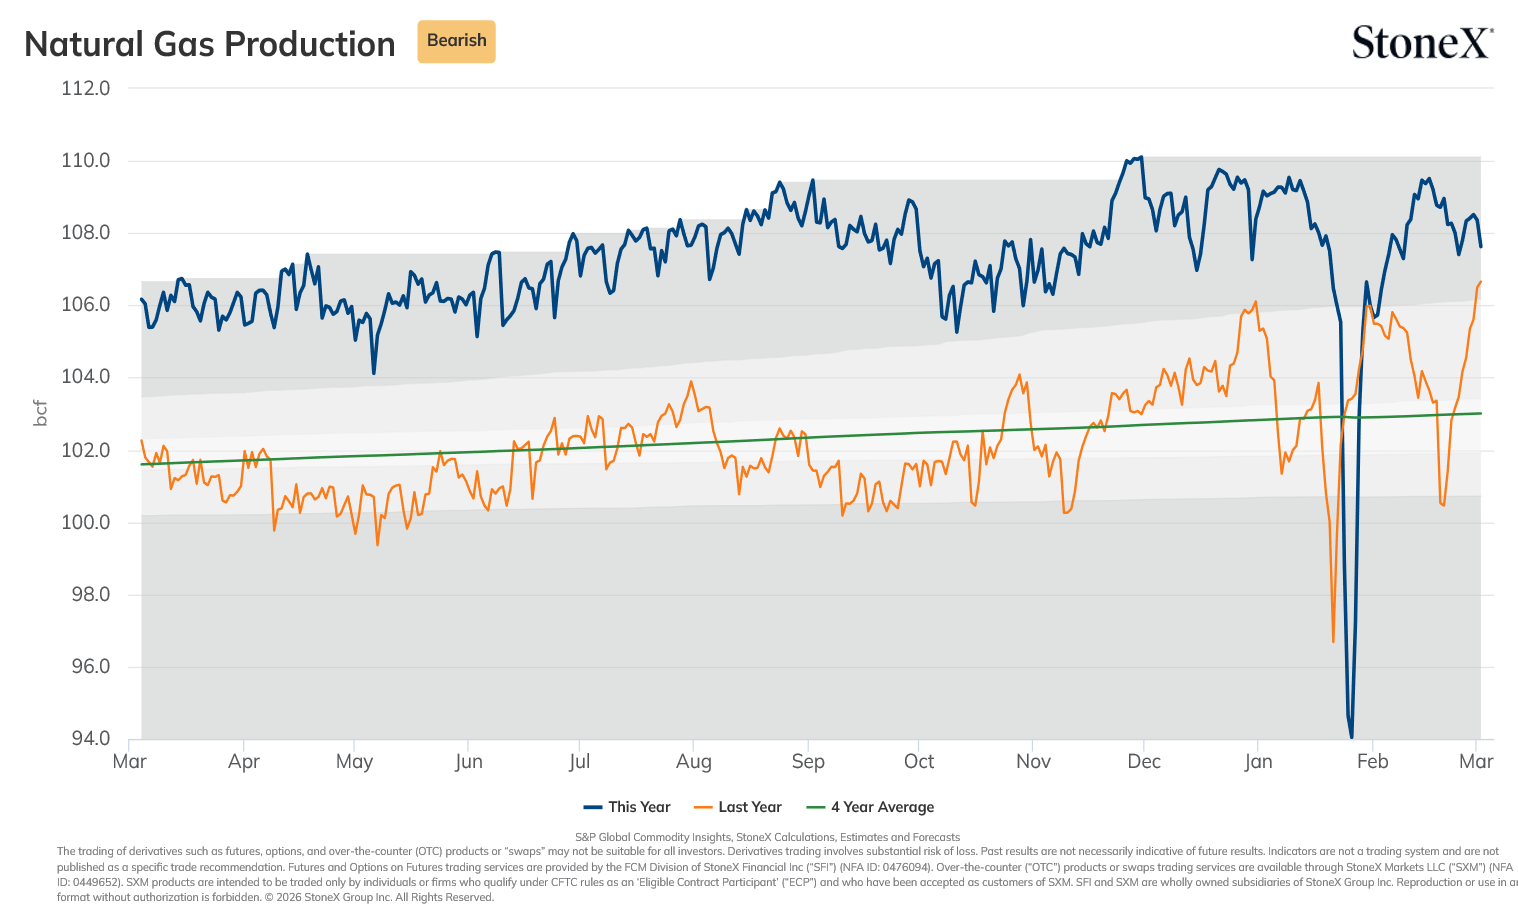Click the May x-axis label
This screenshot has height=911, width=1518.
point(355,762)
